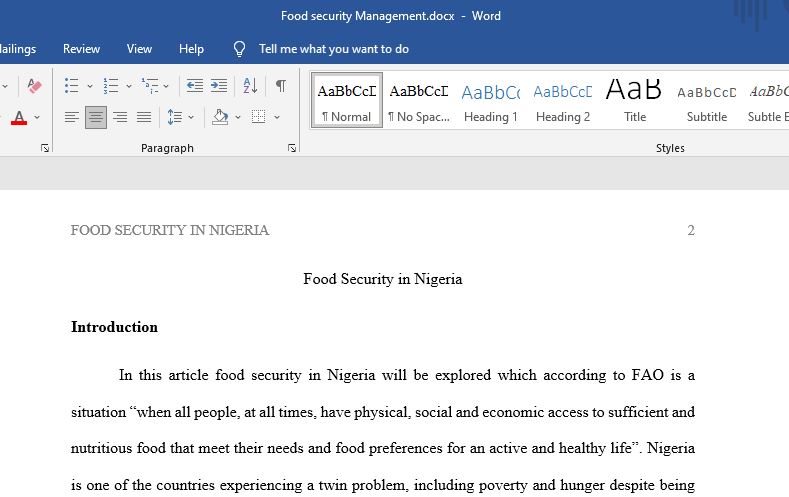Image resolution: width=789 pixels, height=497 pixels.
Task: Click the document title in the title bar
Action: pos(367,16)
